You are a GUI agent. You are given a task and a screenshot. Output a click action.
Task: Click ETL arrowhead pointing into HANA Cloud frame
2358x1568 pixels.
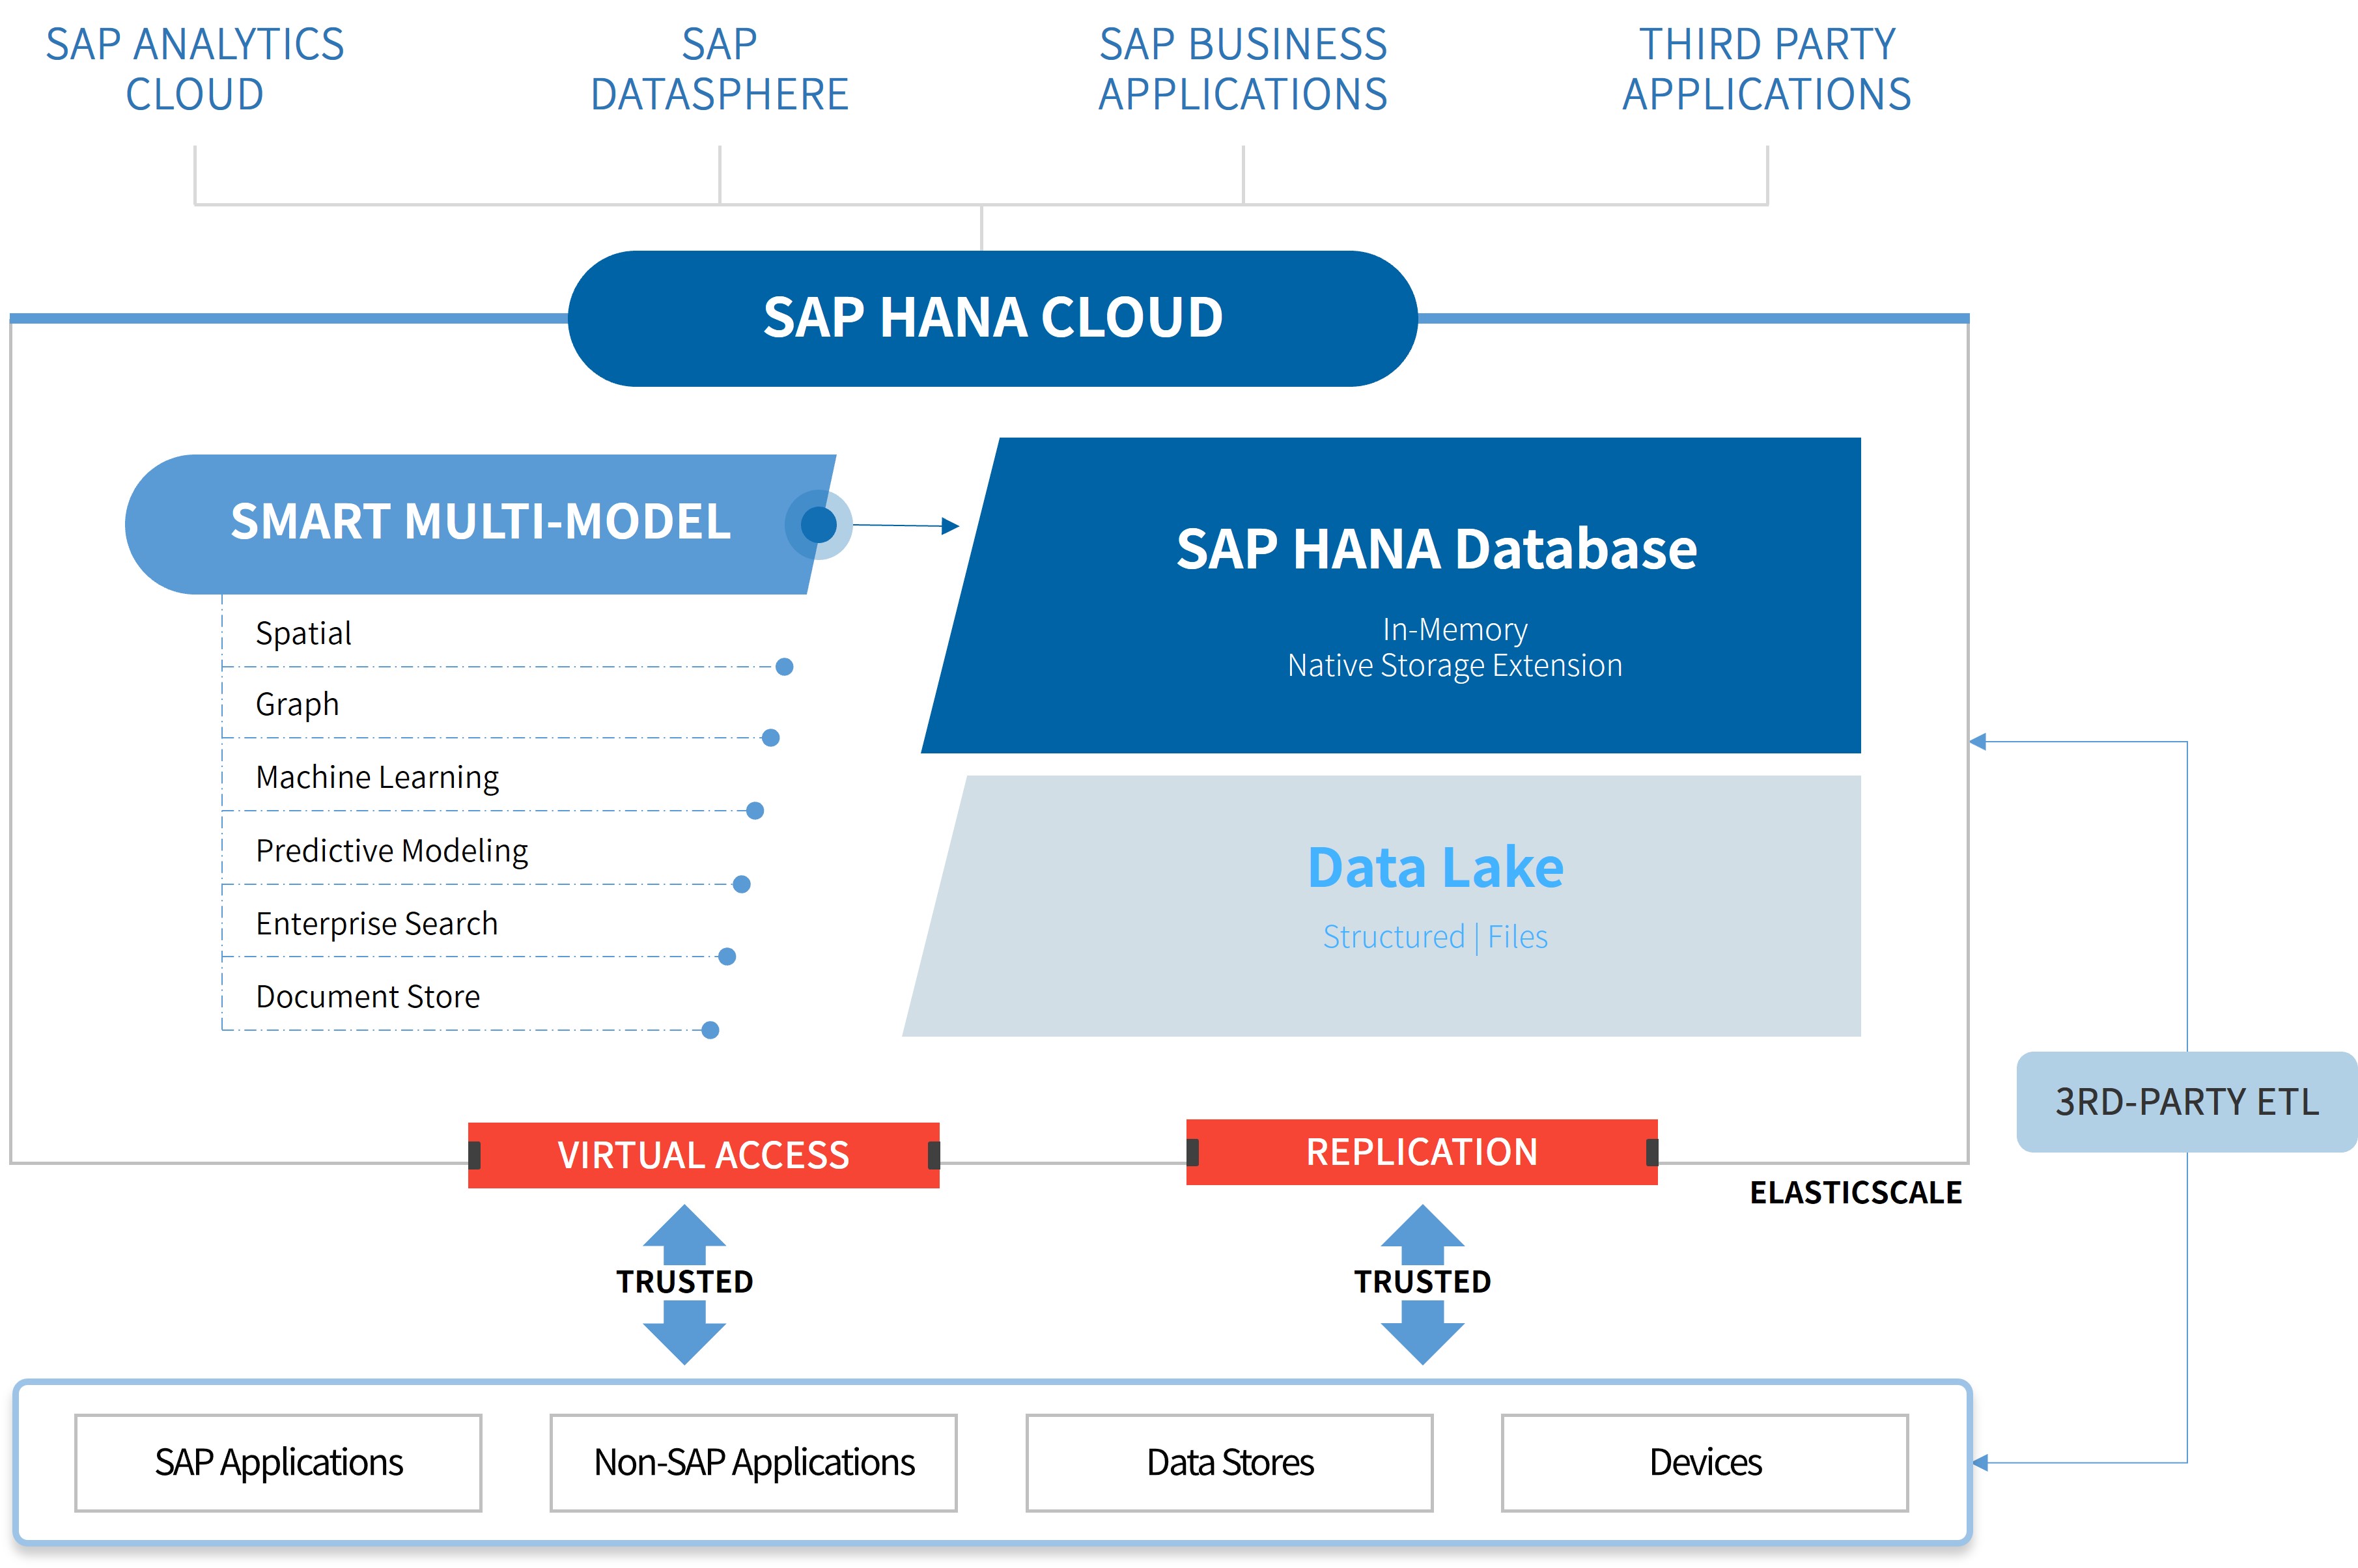click(x=1977, y=742)
